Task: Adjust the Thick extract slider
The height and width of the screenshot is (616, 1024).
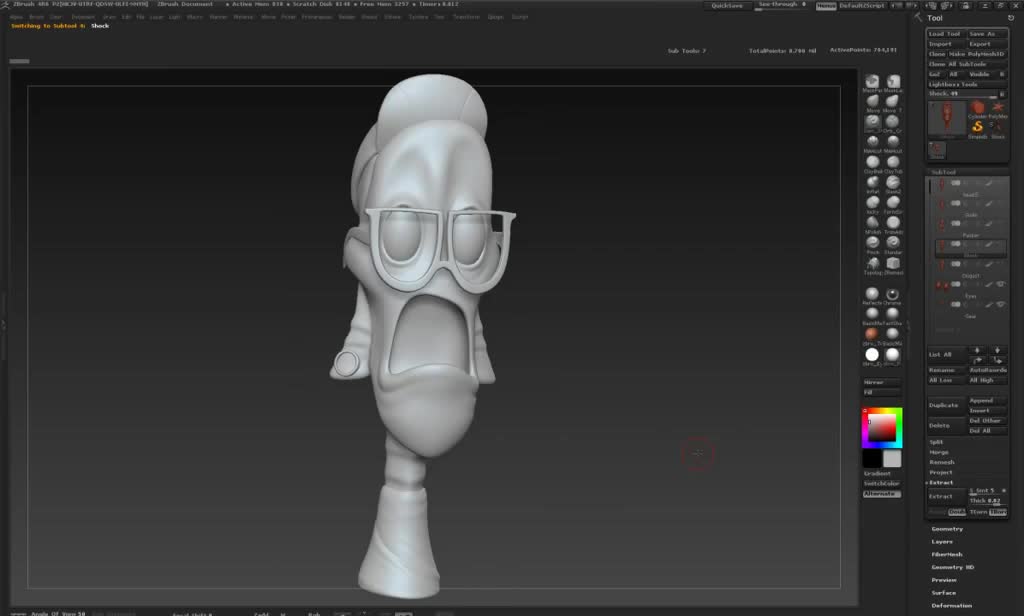Action: tap(987, 501)
